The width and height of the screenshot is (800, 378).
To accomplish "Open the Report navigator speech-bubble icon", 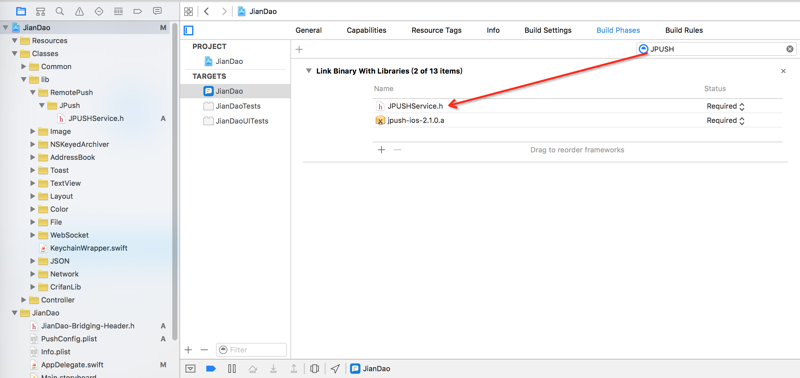I will tap(157, 11).
